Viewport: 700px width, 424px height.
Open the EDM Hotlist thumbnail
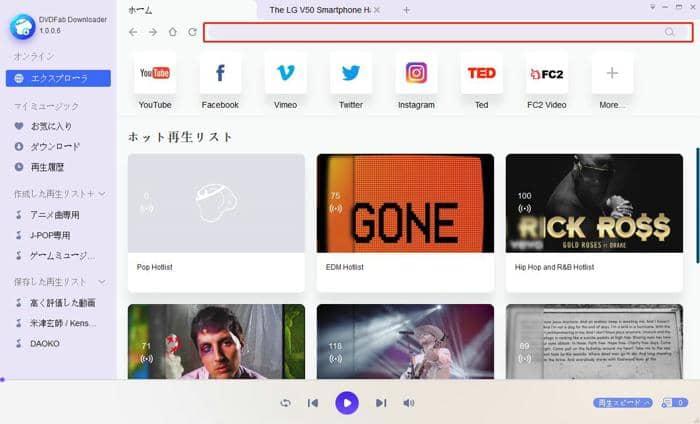pyautogui.click(x=405, y=202)
